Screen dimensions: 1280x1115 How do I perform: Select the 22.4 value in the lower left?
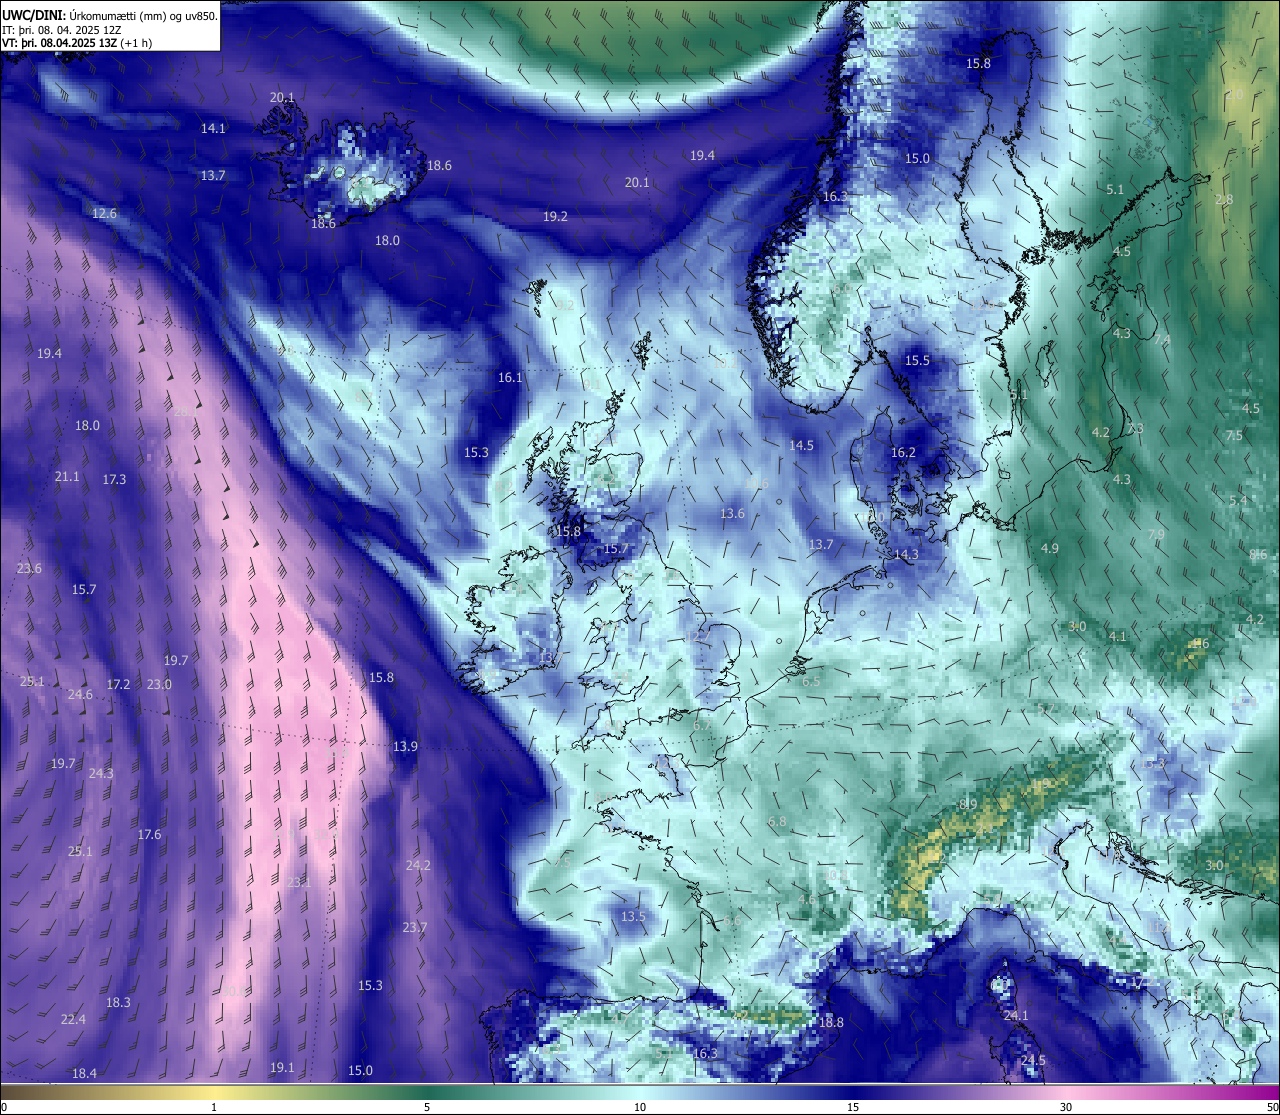tap(73, 1019)
